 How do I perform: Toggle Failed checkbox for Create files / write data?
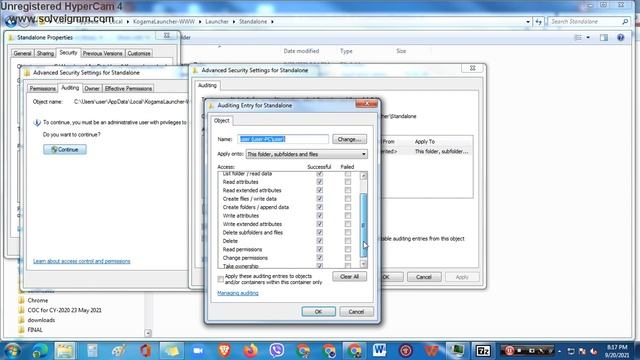(x=348, y=199)
